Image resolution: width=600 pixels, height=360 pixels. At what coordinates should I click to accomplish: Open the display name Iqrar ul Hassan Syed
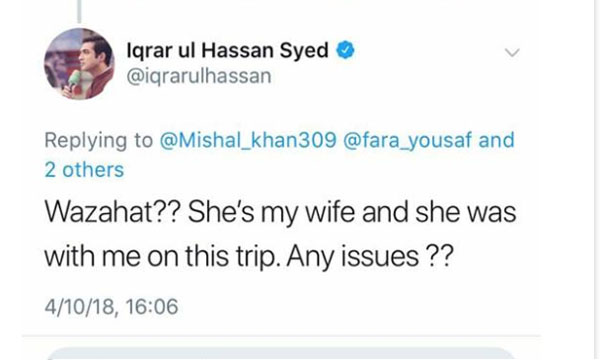click(227, 50)
